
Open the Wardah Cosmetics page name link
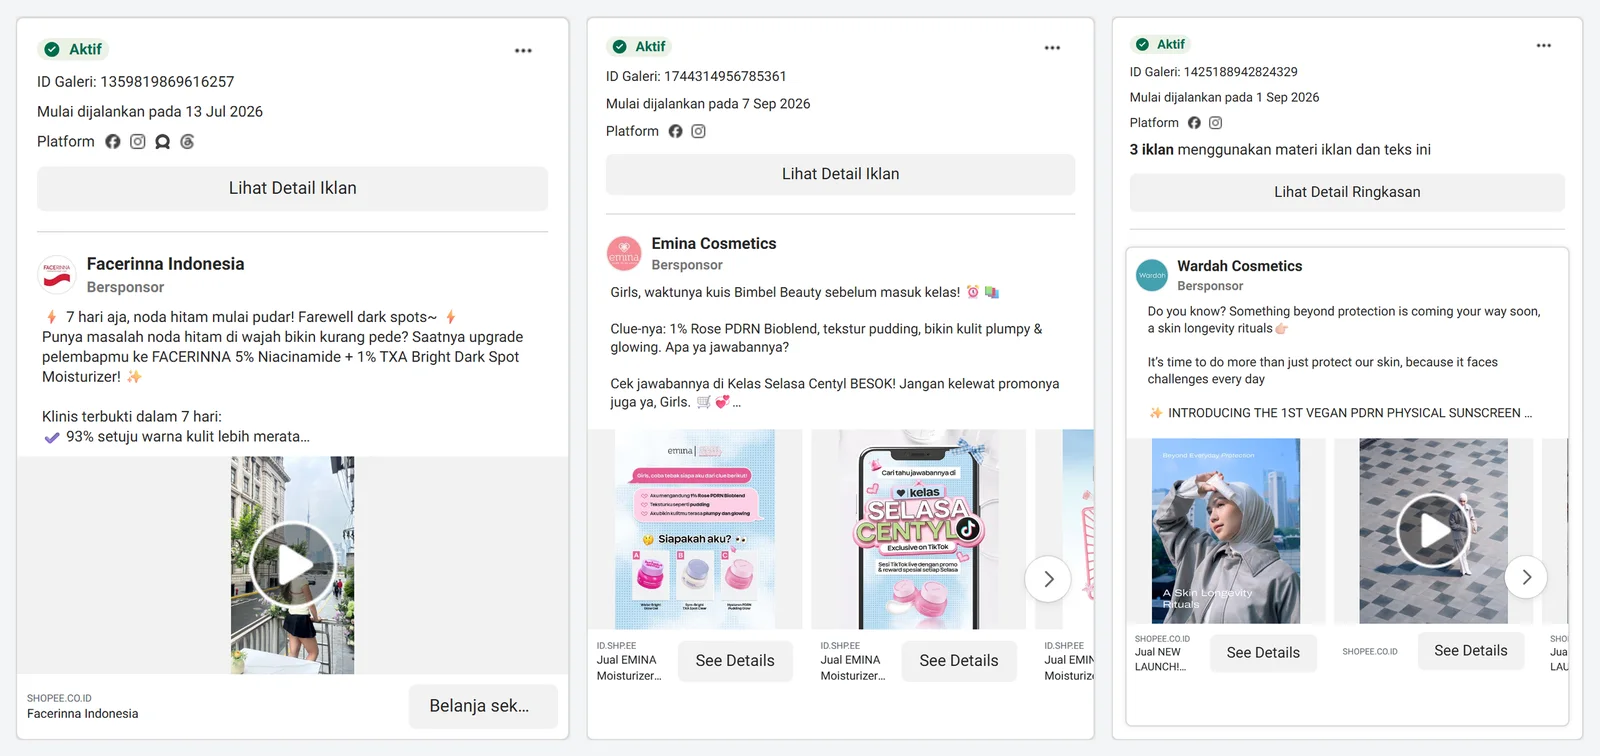click(1240, 266)
